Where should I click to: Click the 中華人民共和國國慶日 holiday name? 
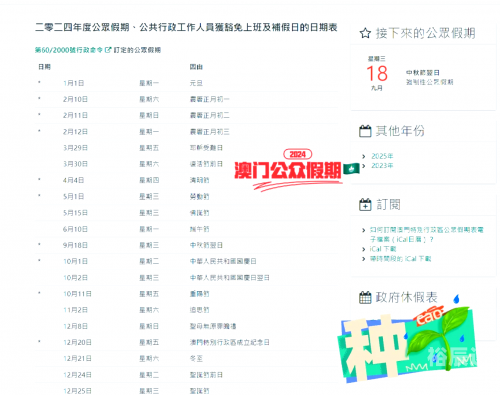click(x=223, y=261)
